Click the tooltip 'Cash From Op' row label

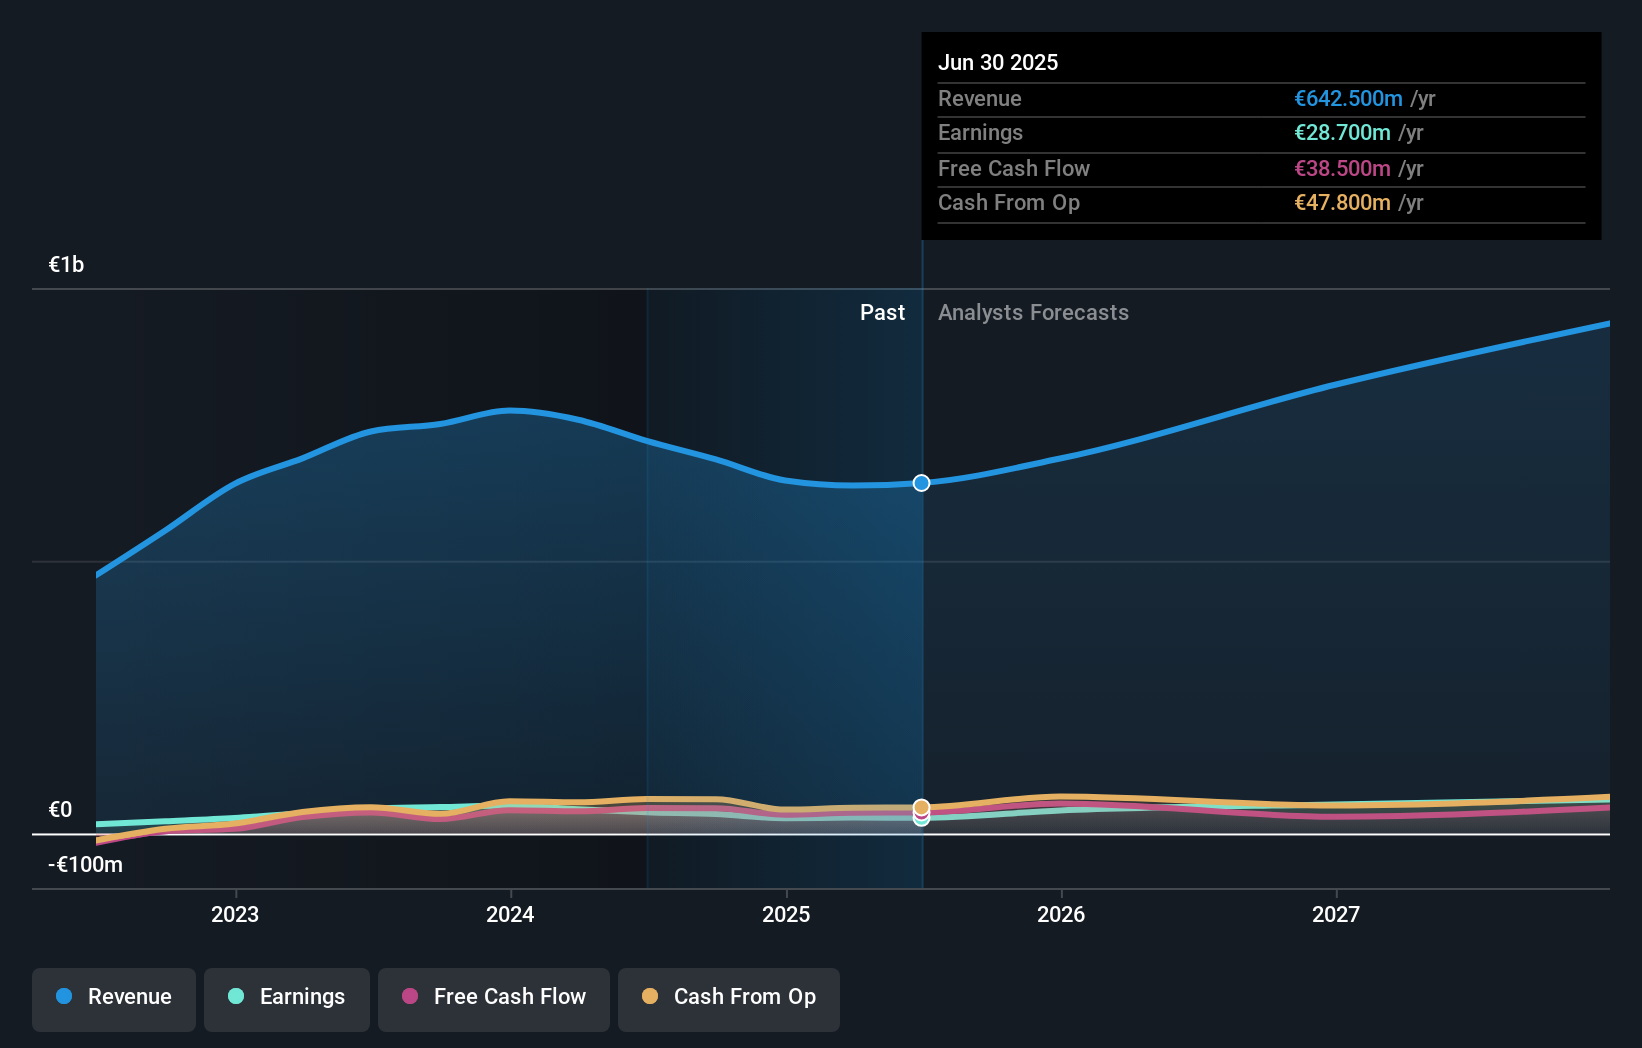coord(1008,203)
